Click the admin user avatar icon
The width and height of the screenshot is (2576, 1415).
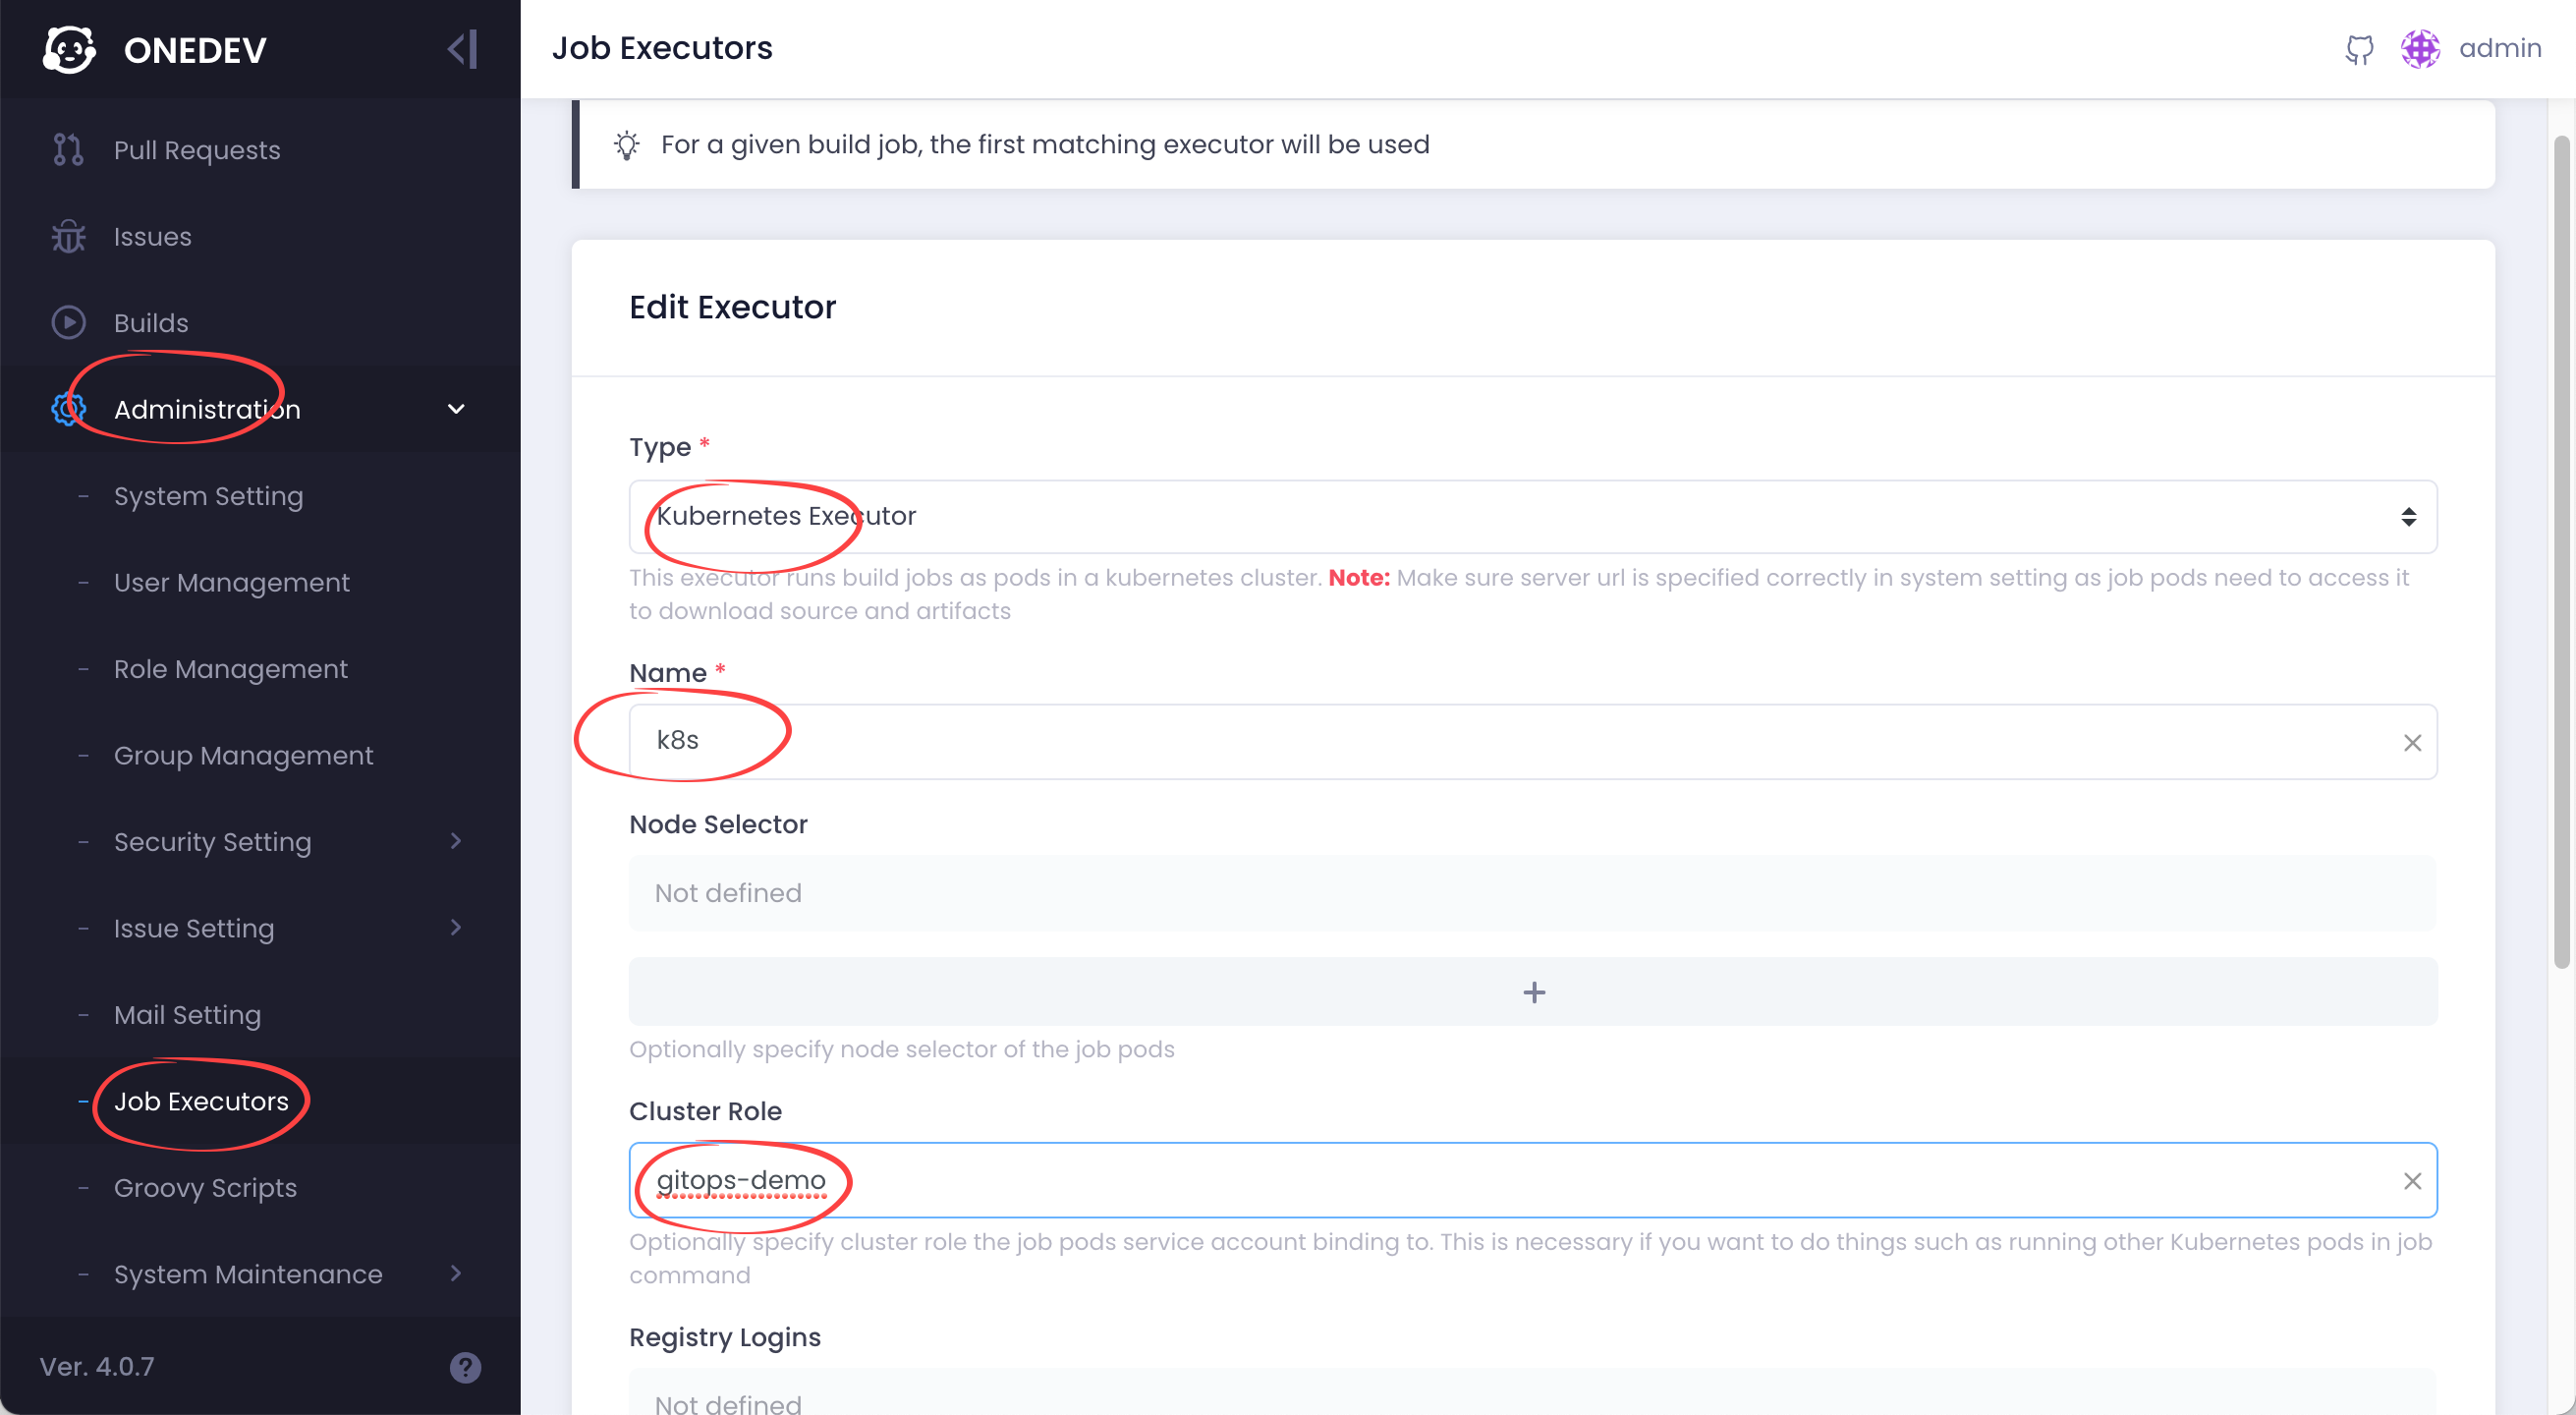[2420, 49]
